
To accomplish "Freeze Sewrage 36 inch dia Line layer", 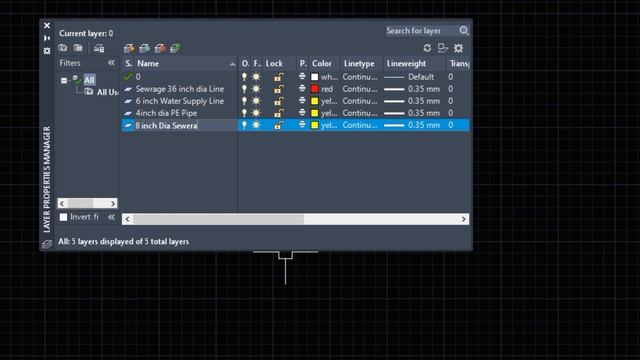I will [x=256, y=89].
